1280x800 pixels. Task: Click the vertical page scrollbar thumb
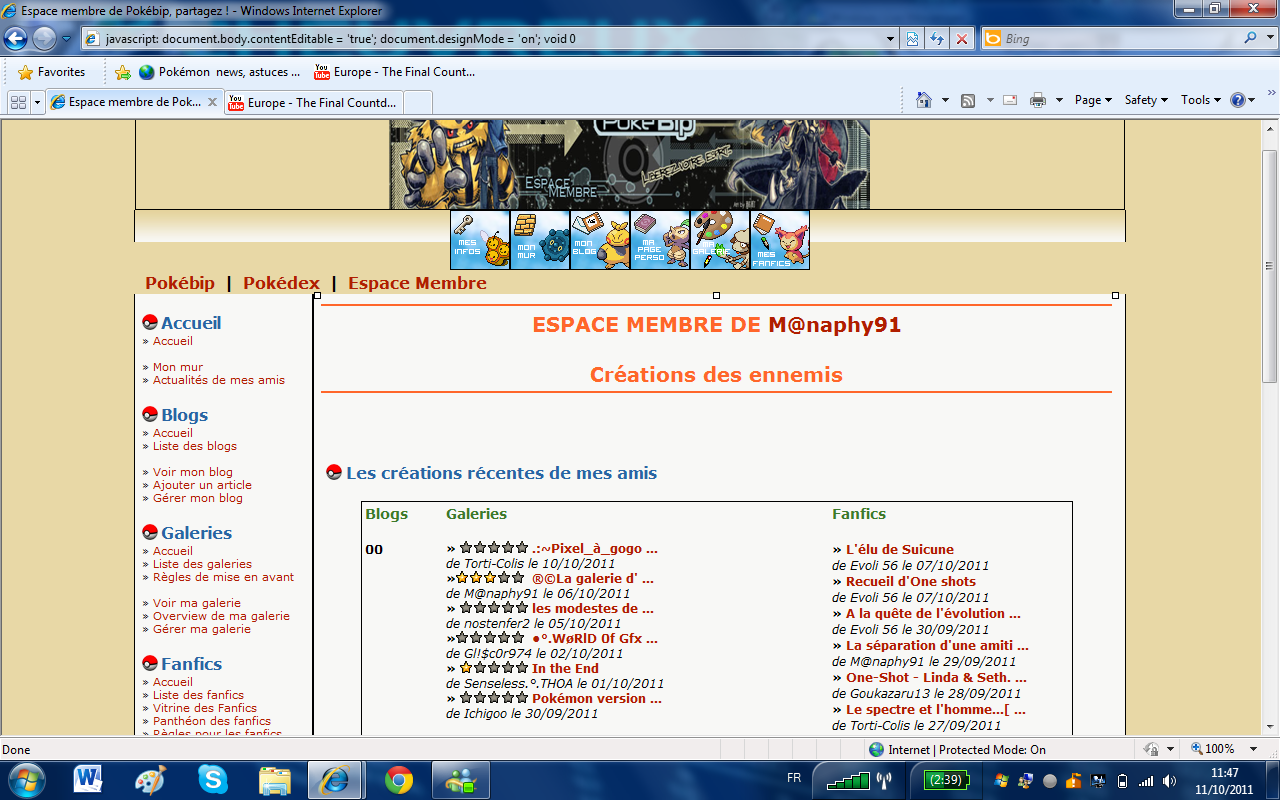coord(1270,266)
